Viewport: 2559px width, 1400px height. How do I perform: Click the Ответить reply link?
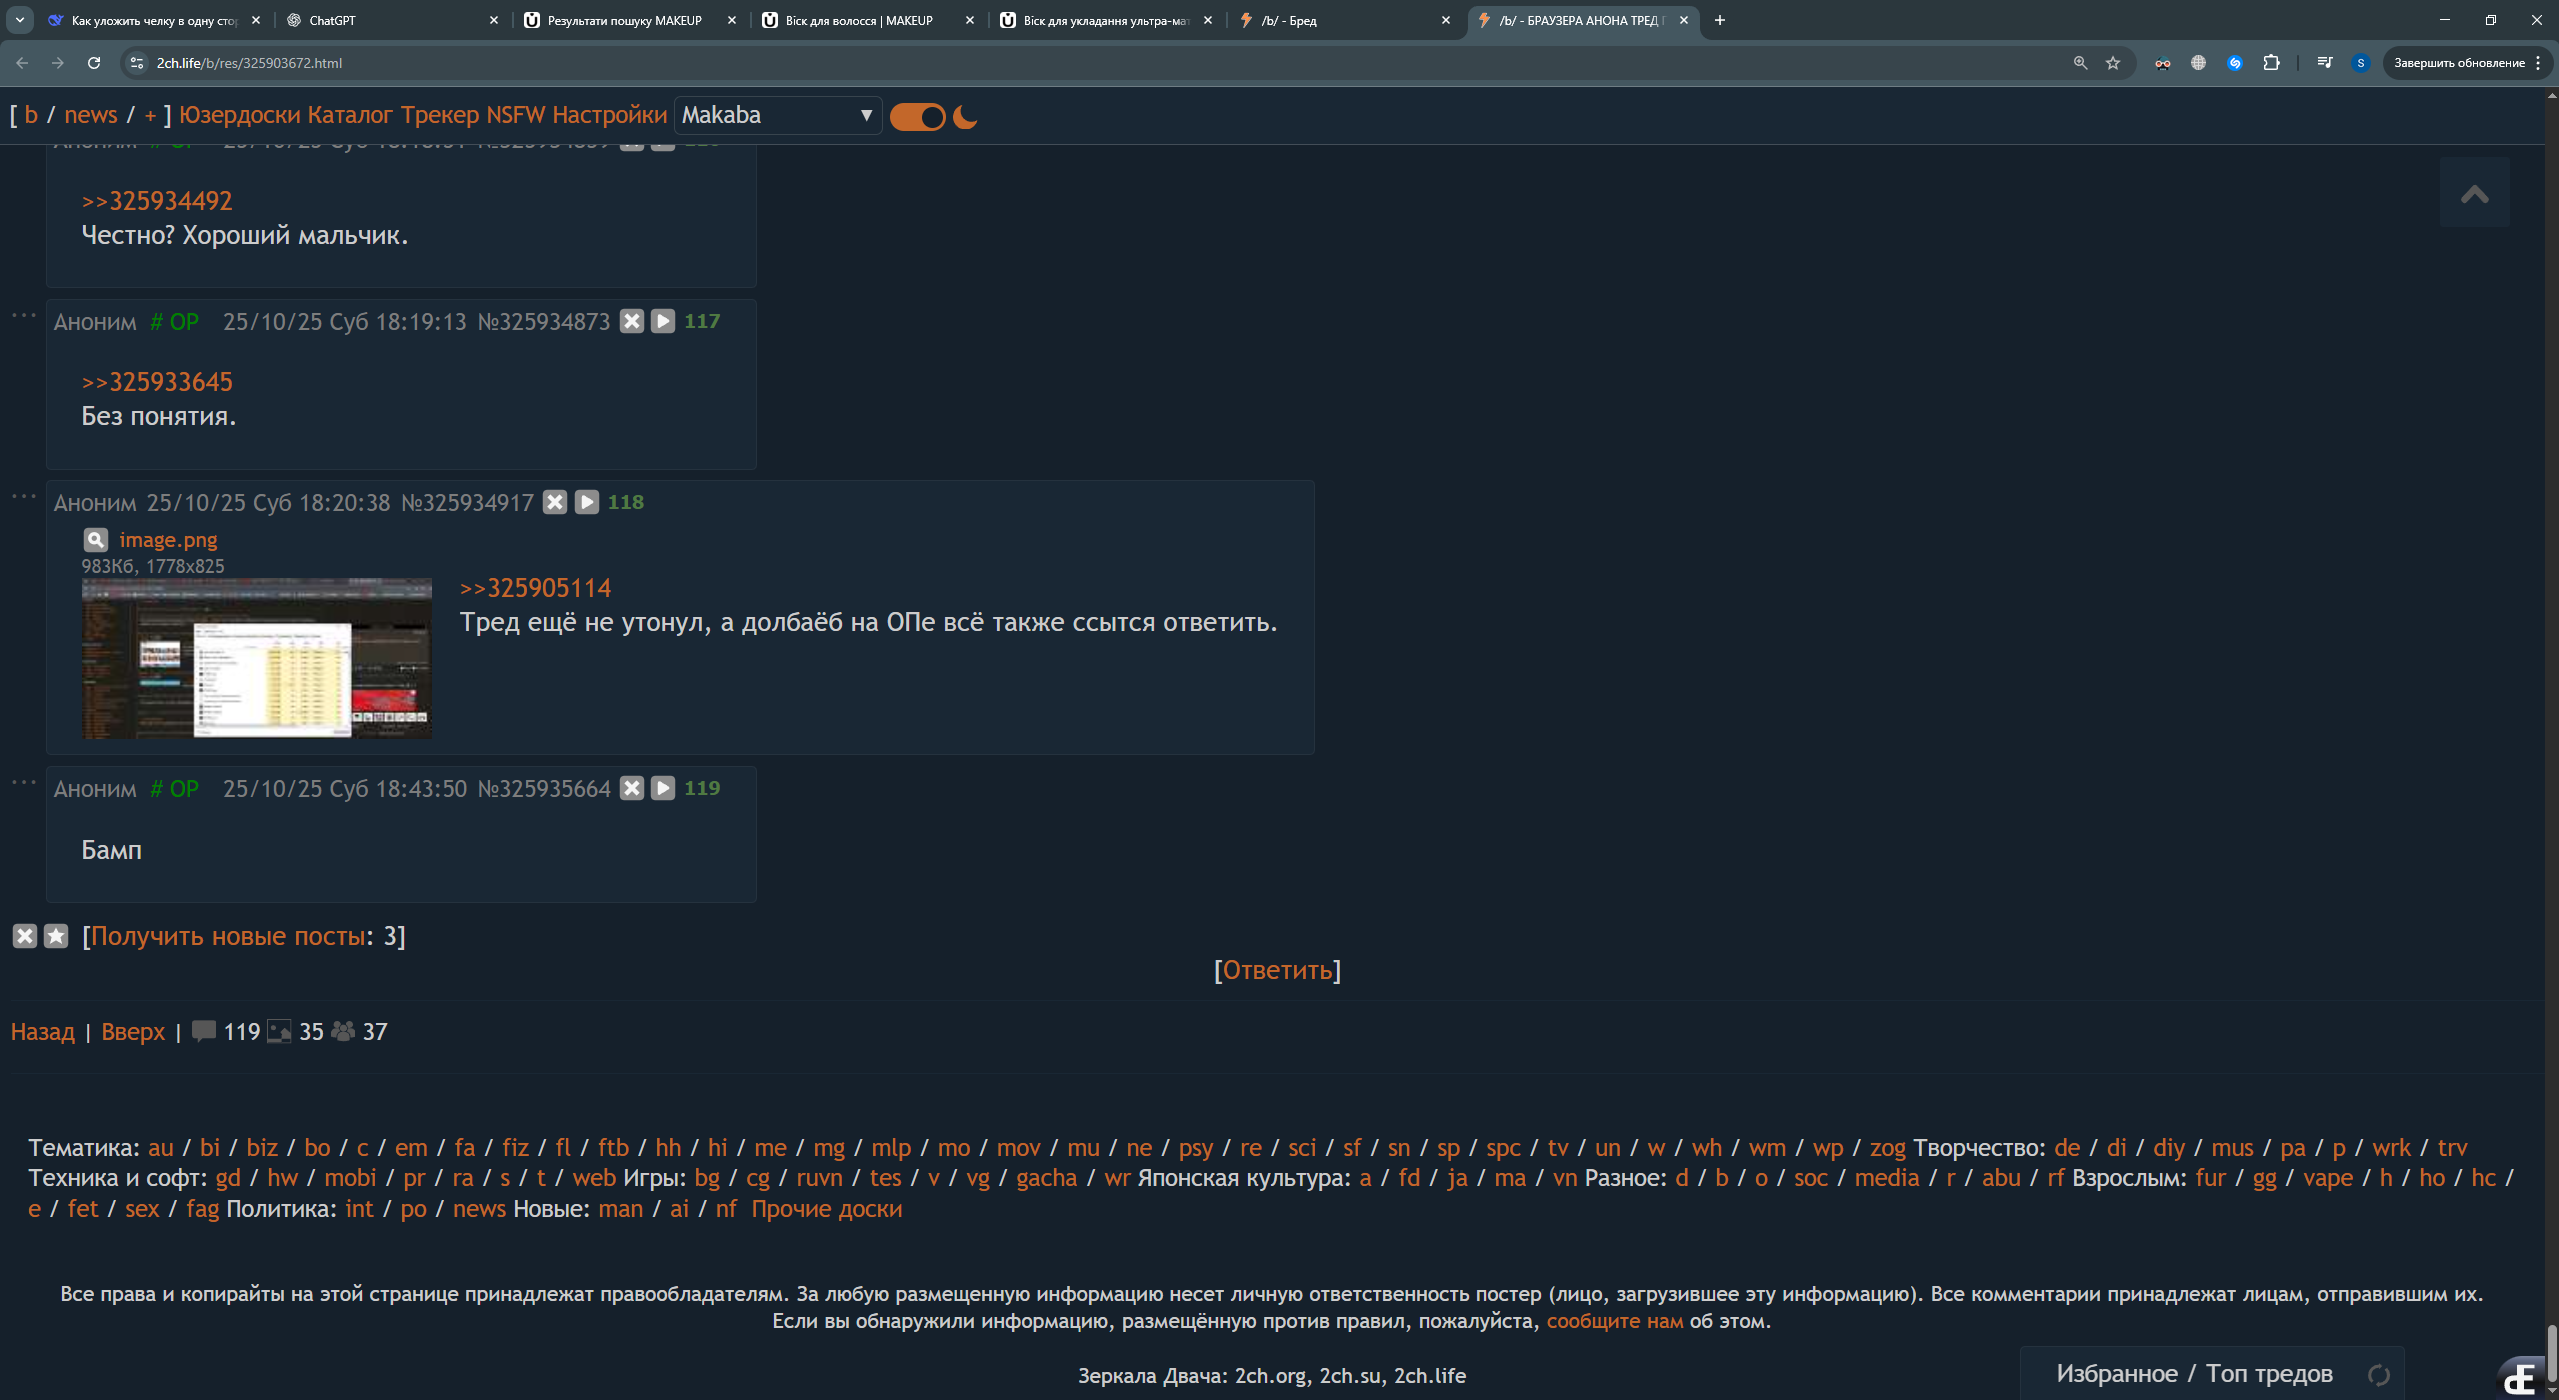pos(1277,970)
